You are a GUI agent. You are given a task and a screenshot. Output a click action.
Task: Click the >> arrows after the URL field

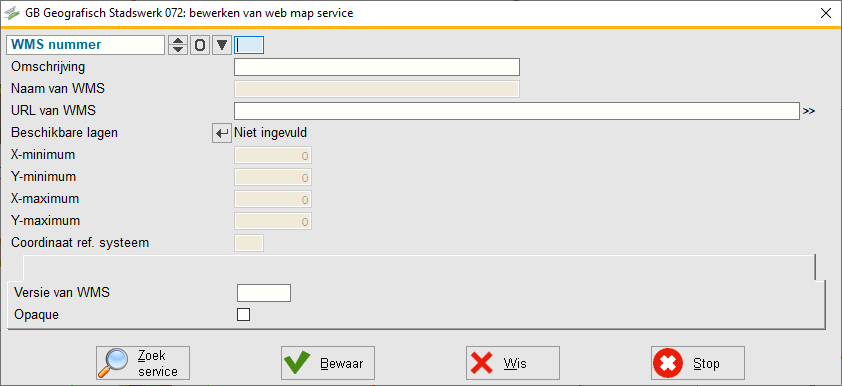pyautogui.click(x=809, y=112)
